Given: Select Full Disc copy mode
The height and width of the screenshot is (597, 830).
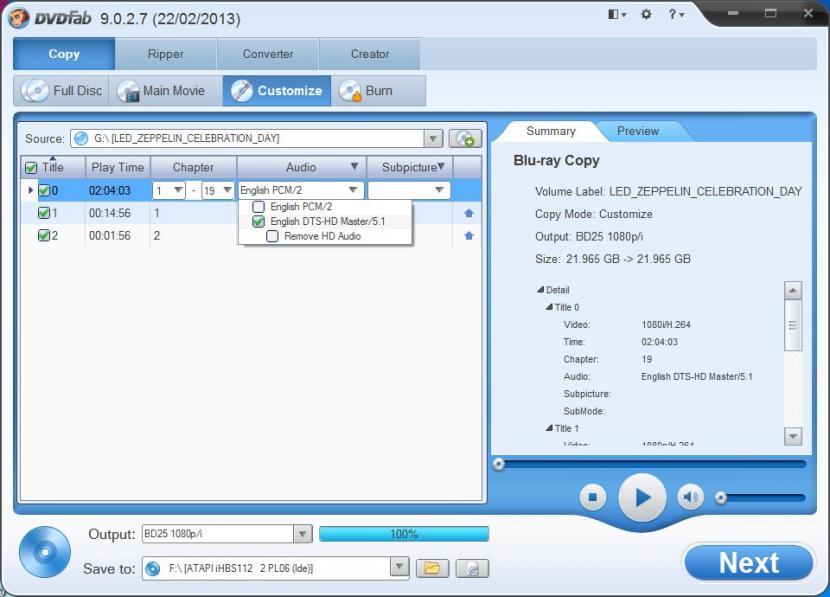Looking at the screenshot, I should coord(61,91).
